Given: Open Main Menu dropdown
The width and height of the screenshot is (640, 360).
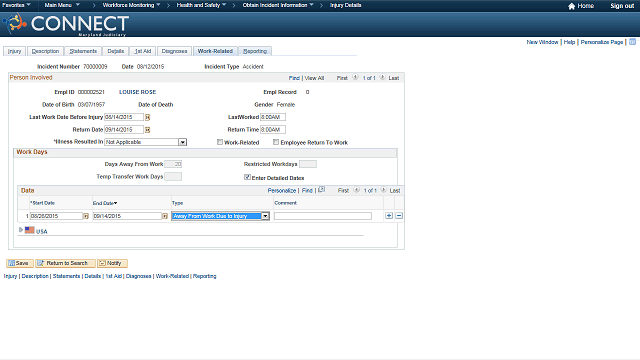Looking at the screenshot, I should 62,5.
